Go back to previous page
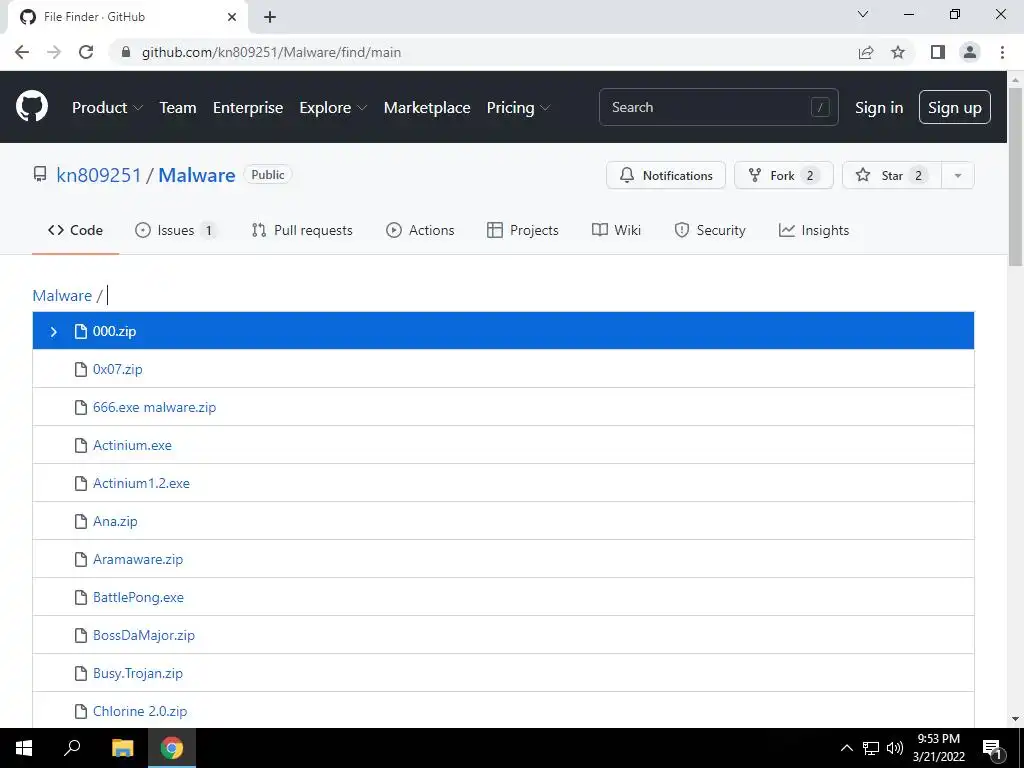Screen dimensions: 1024x768 [x=22, y=52]
